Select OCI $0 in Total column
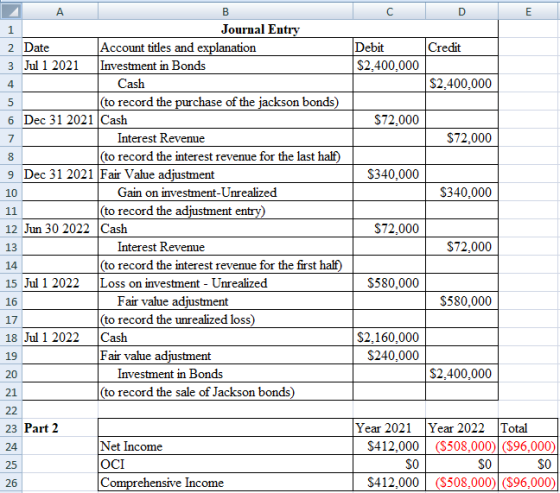The width and height of the screenshot is (560, 493). [528, 464]
